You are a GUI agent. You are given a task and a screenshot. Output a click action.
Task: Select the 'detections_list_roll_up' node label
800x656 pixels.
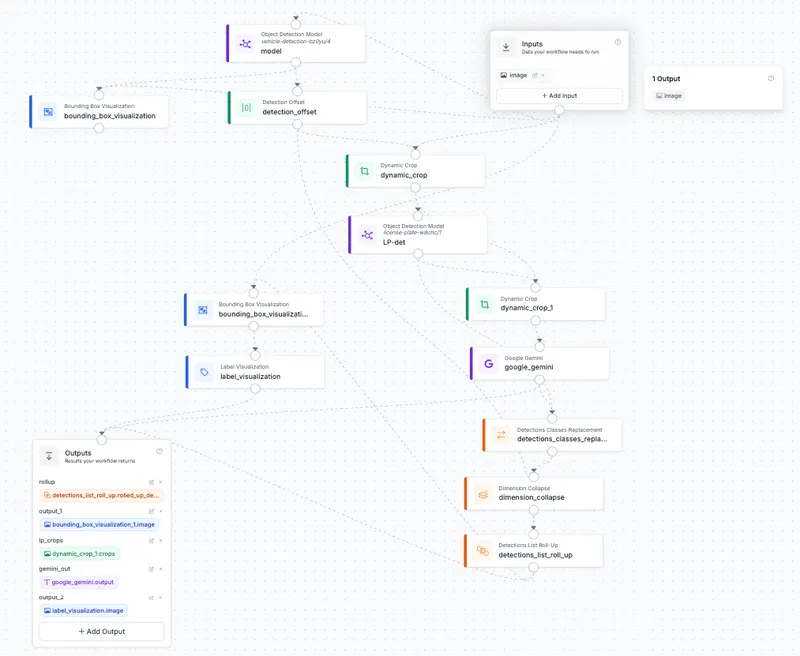pyautogui.click(x=535, y=555)
